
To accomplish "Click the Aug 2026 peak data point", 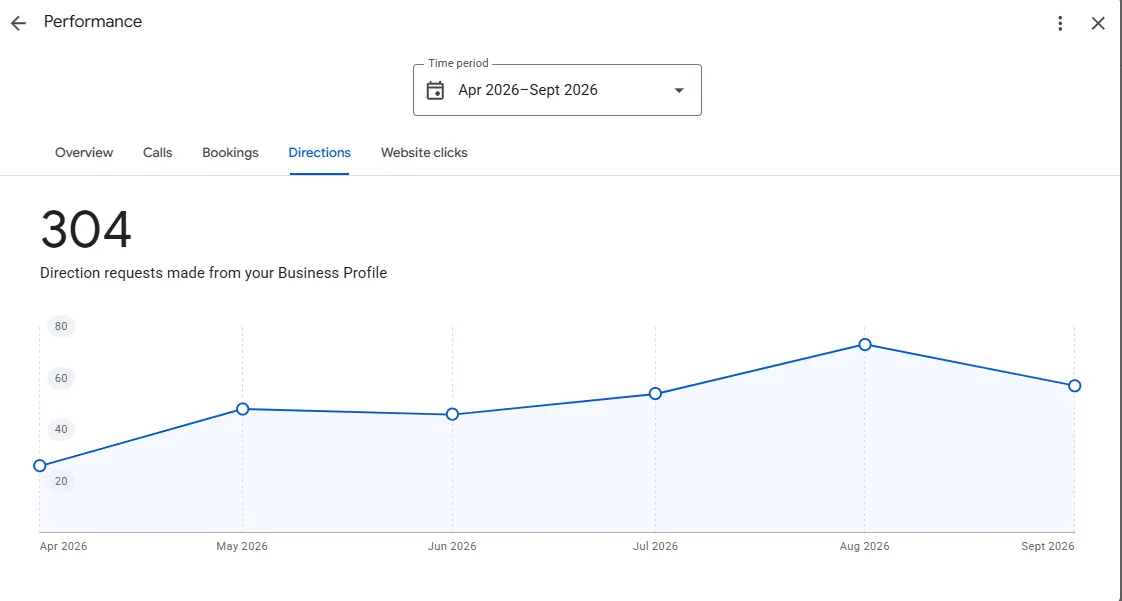I will coord(865,345).
